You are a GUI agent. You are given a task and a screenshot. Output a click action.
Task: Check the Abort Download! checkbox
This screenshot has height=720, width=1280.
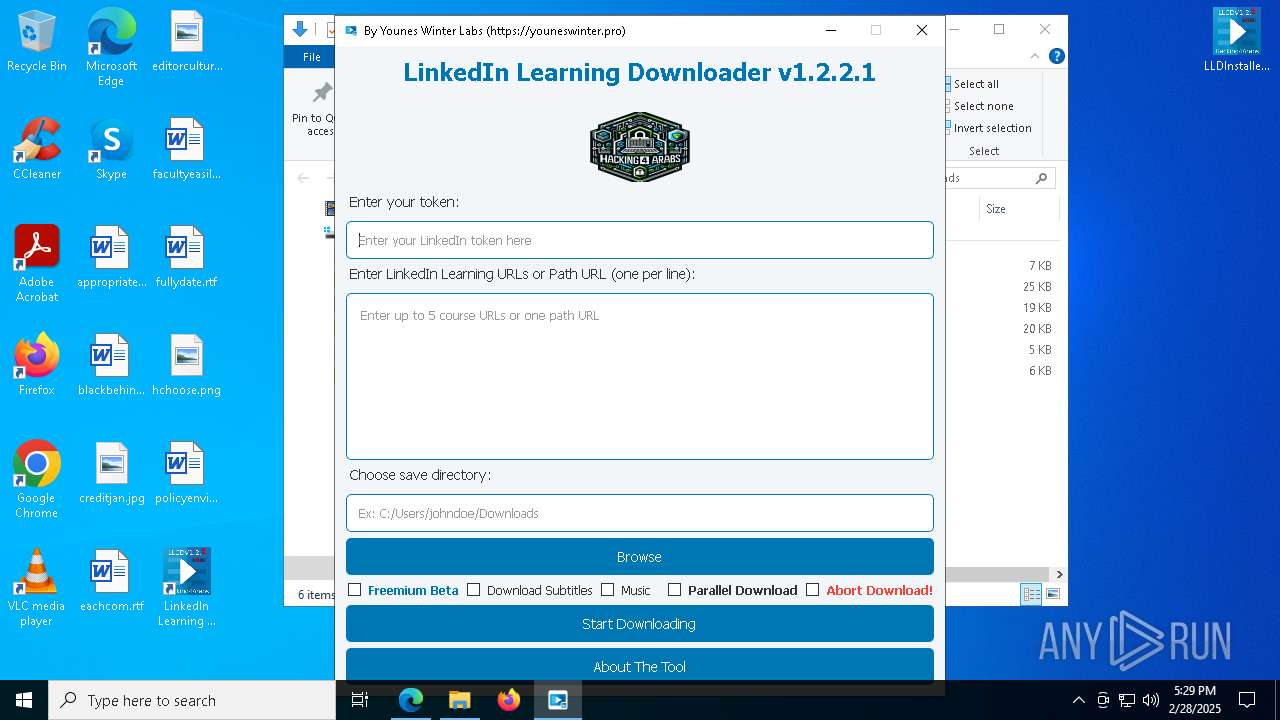pyautogui.click(x=813, y=590)
